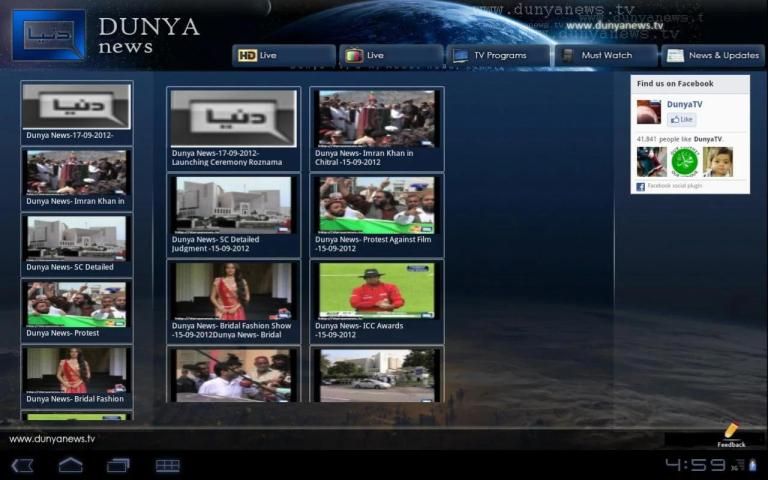Open the www.dunyanews.tv footer link
Viewport: 768px width, 480px height.
point(52,438)
